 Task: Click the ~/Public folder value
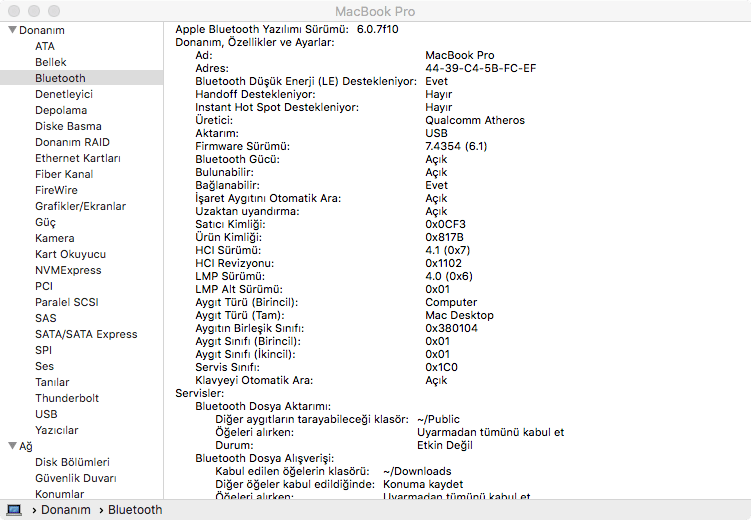(438, 419)
